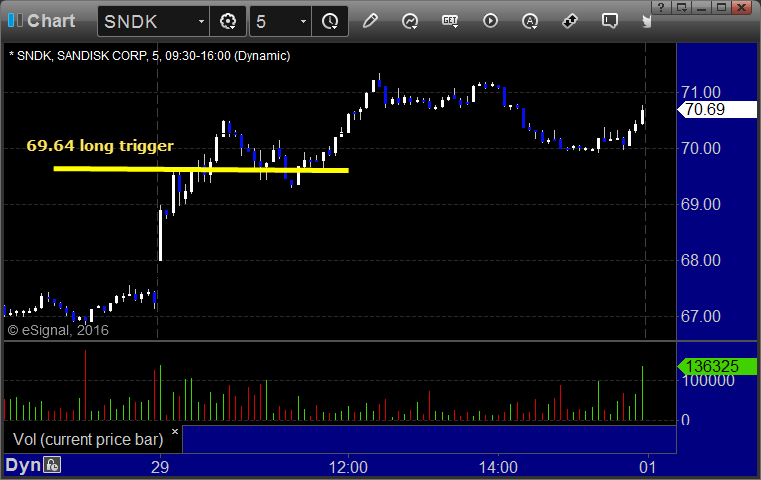Viewport: 761px width, 480px height.
Task: Click the 68.00 price scale label
Action: [701, 261]
